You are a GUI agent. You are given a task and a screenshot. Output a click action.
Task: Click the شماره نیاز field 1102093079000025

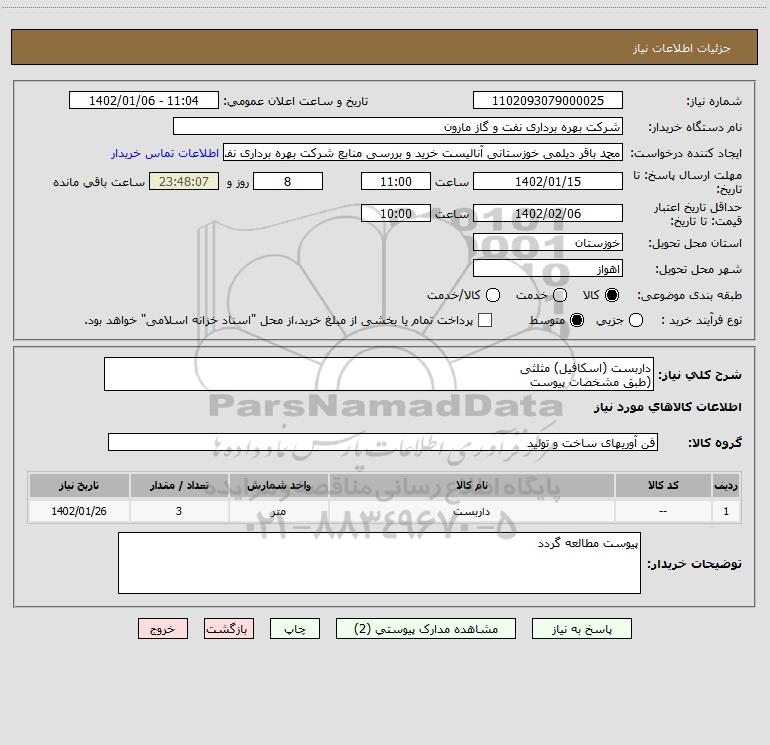click(x=548, y=101)
